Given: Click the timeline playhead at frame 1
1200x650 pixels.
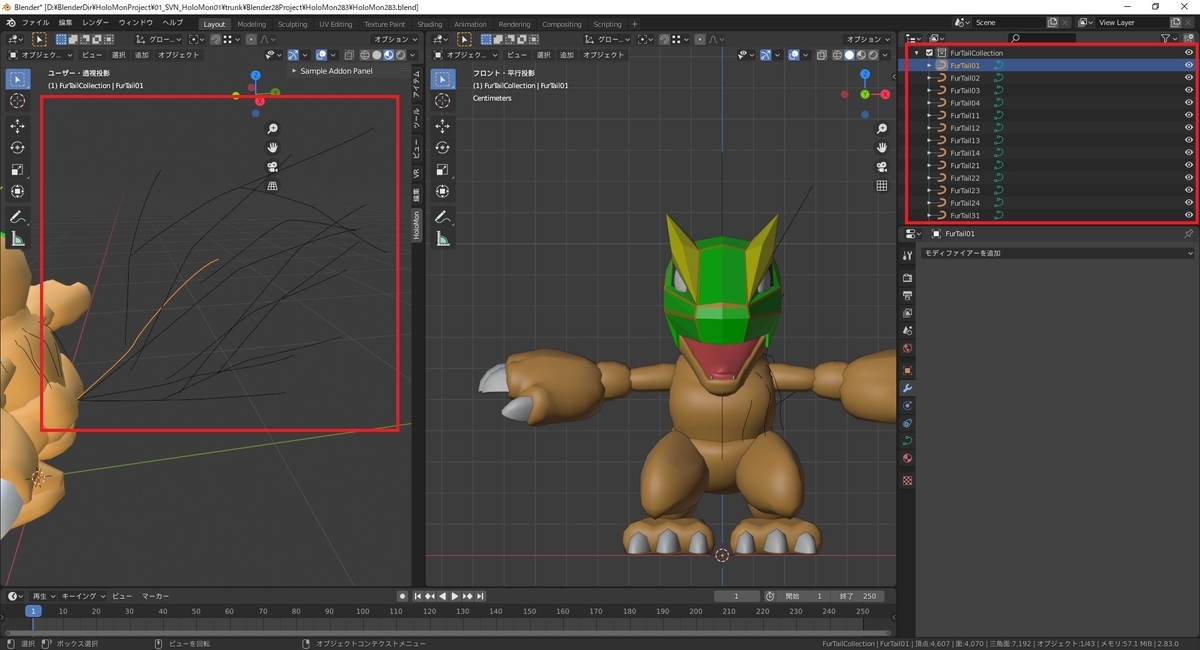Looking at the screenshot, I should click(33, 611).
